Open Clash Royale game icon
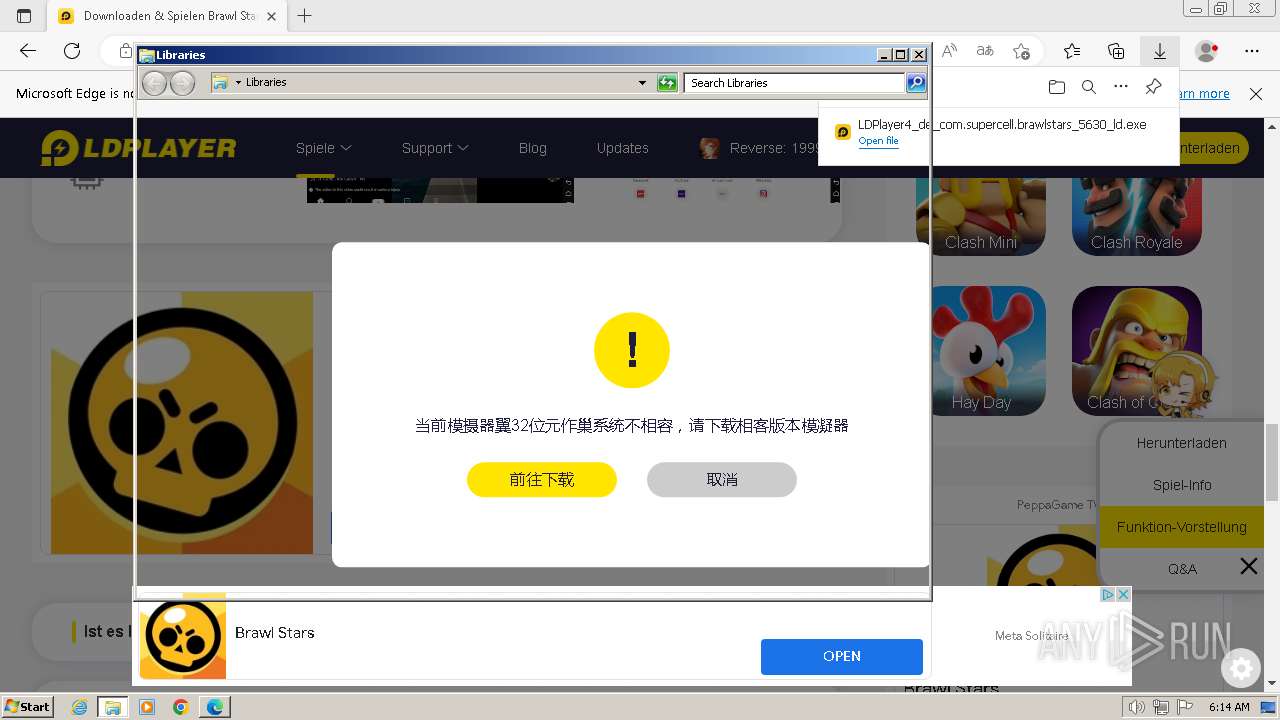The height and width of the screenshot is (720, 1280). point(1136,216)
